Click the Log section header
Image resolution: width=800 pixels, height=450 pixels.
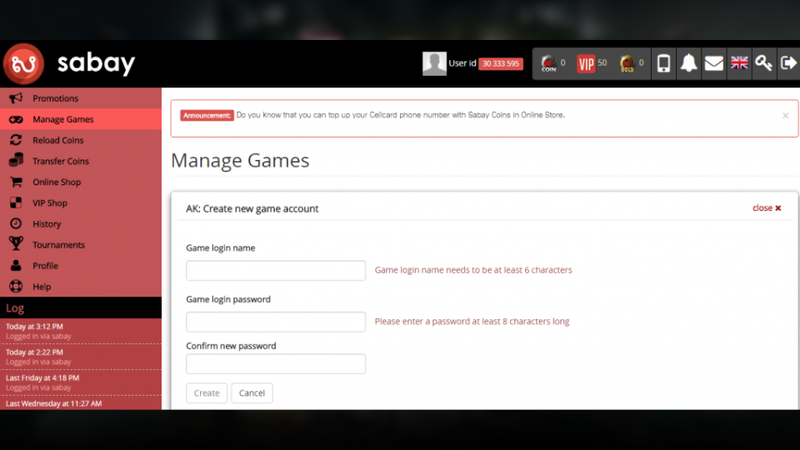pyautogui.click(x=81, y=308)
